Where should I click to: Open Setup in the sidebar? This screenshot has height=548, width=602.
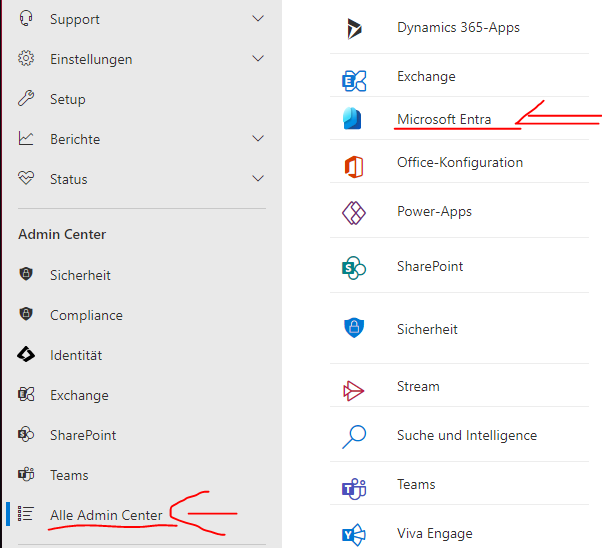[68, 99]
